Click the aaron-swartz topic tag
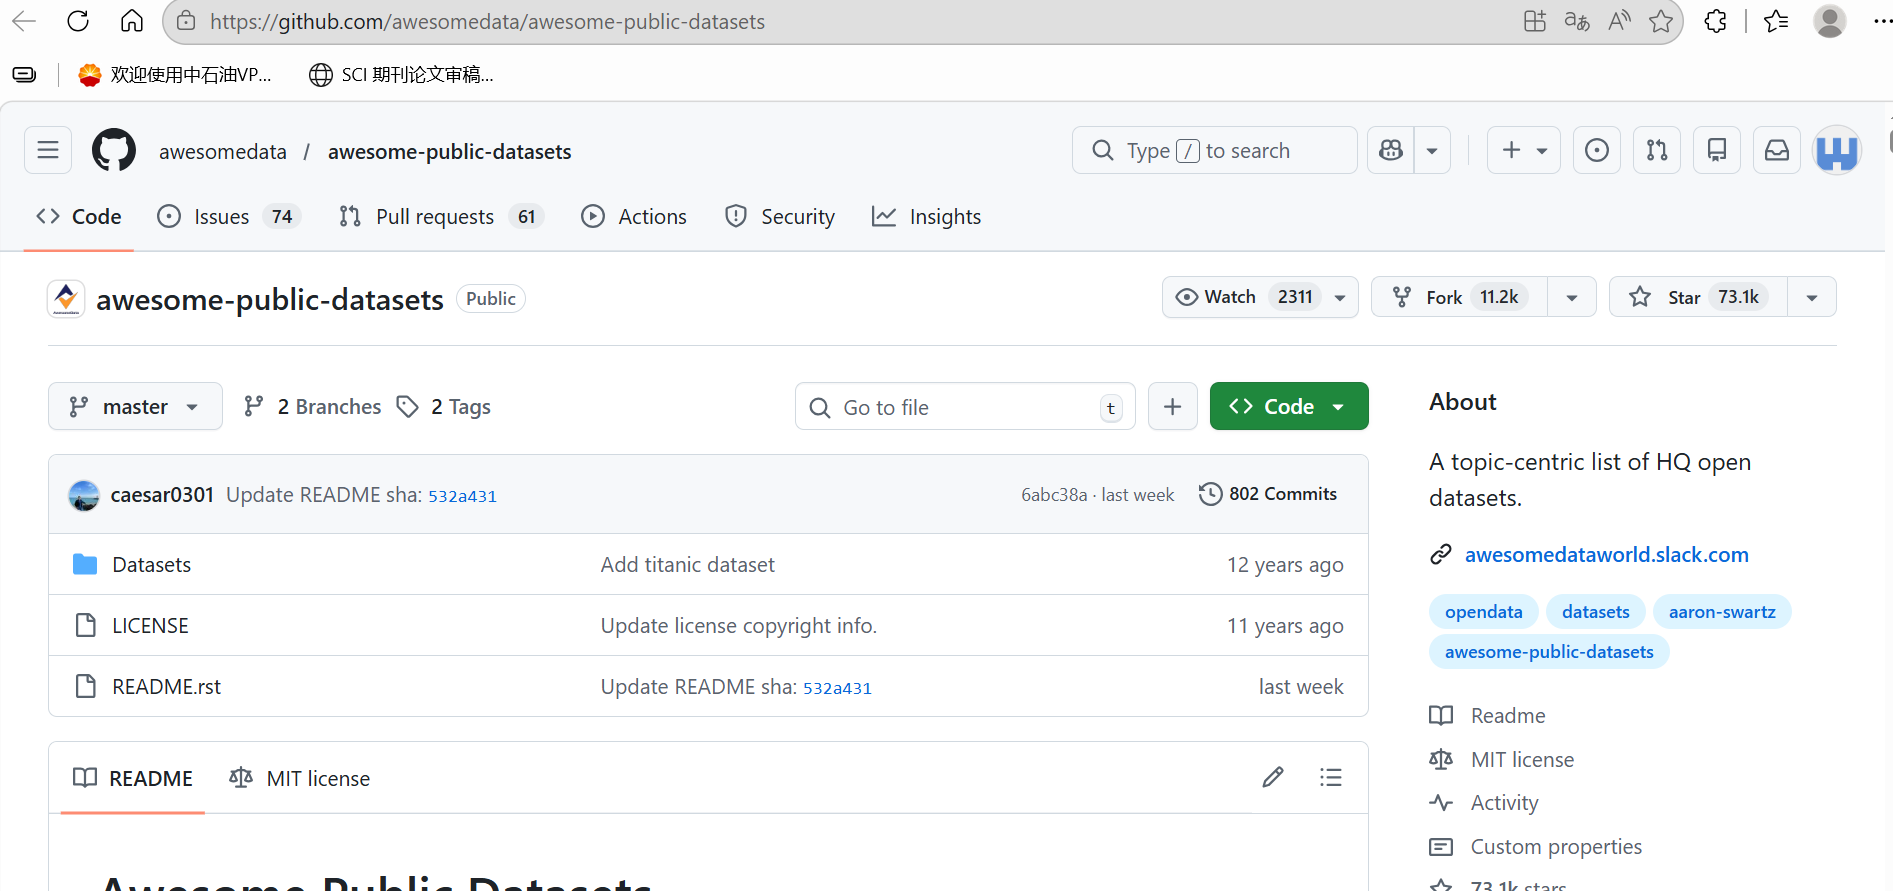Image resolution: width=1893 pixels, height=891 pixels. point(1722,612)
